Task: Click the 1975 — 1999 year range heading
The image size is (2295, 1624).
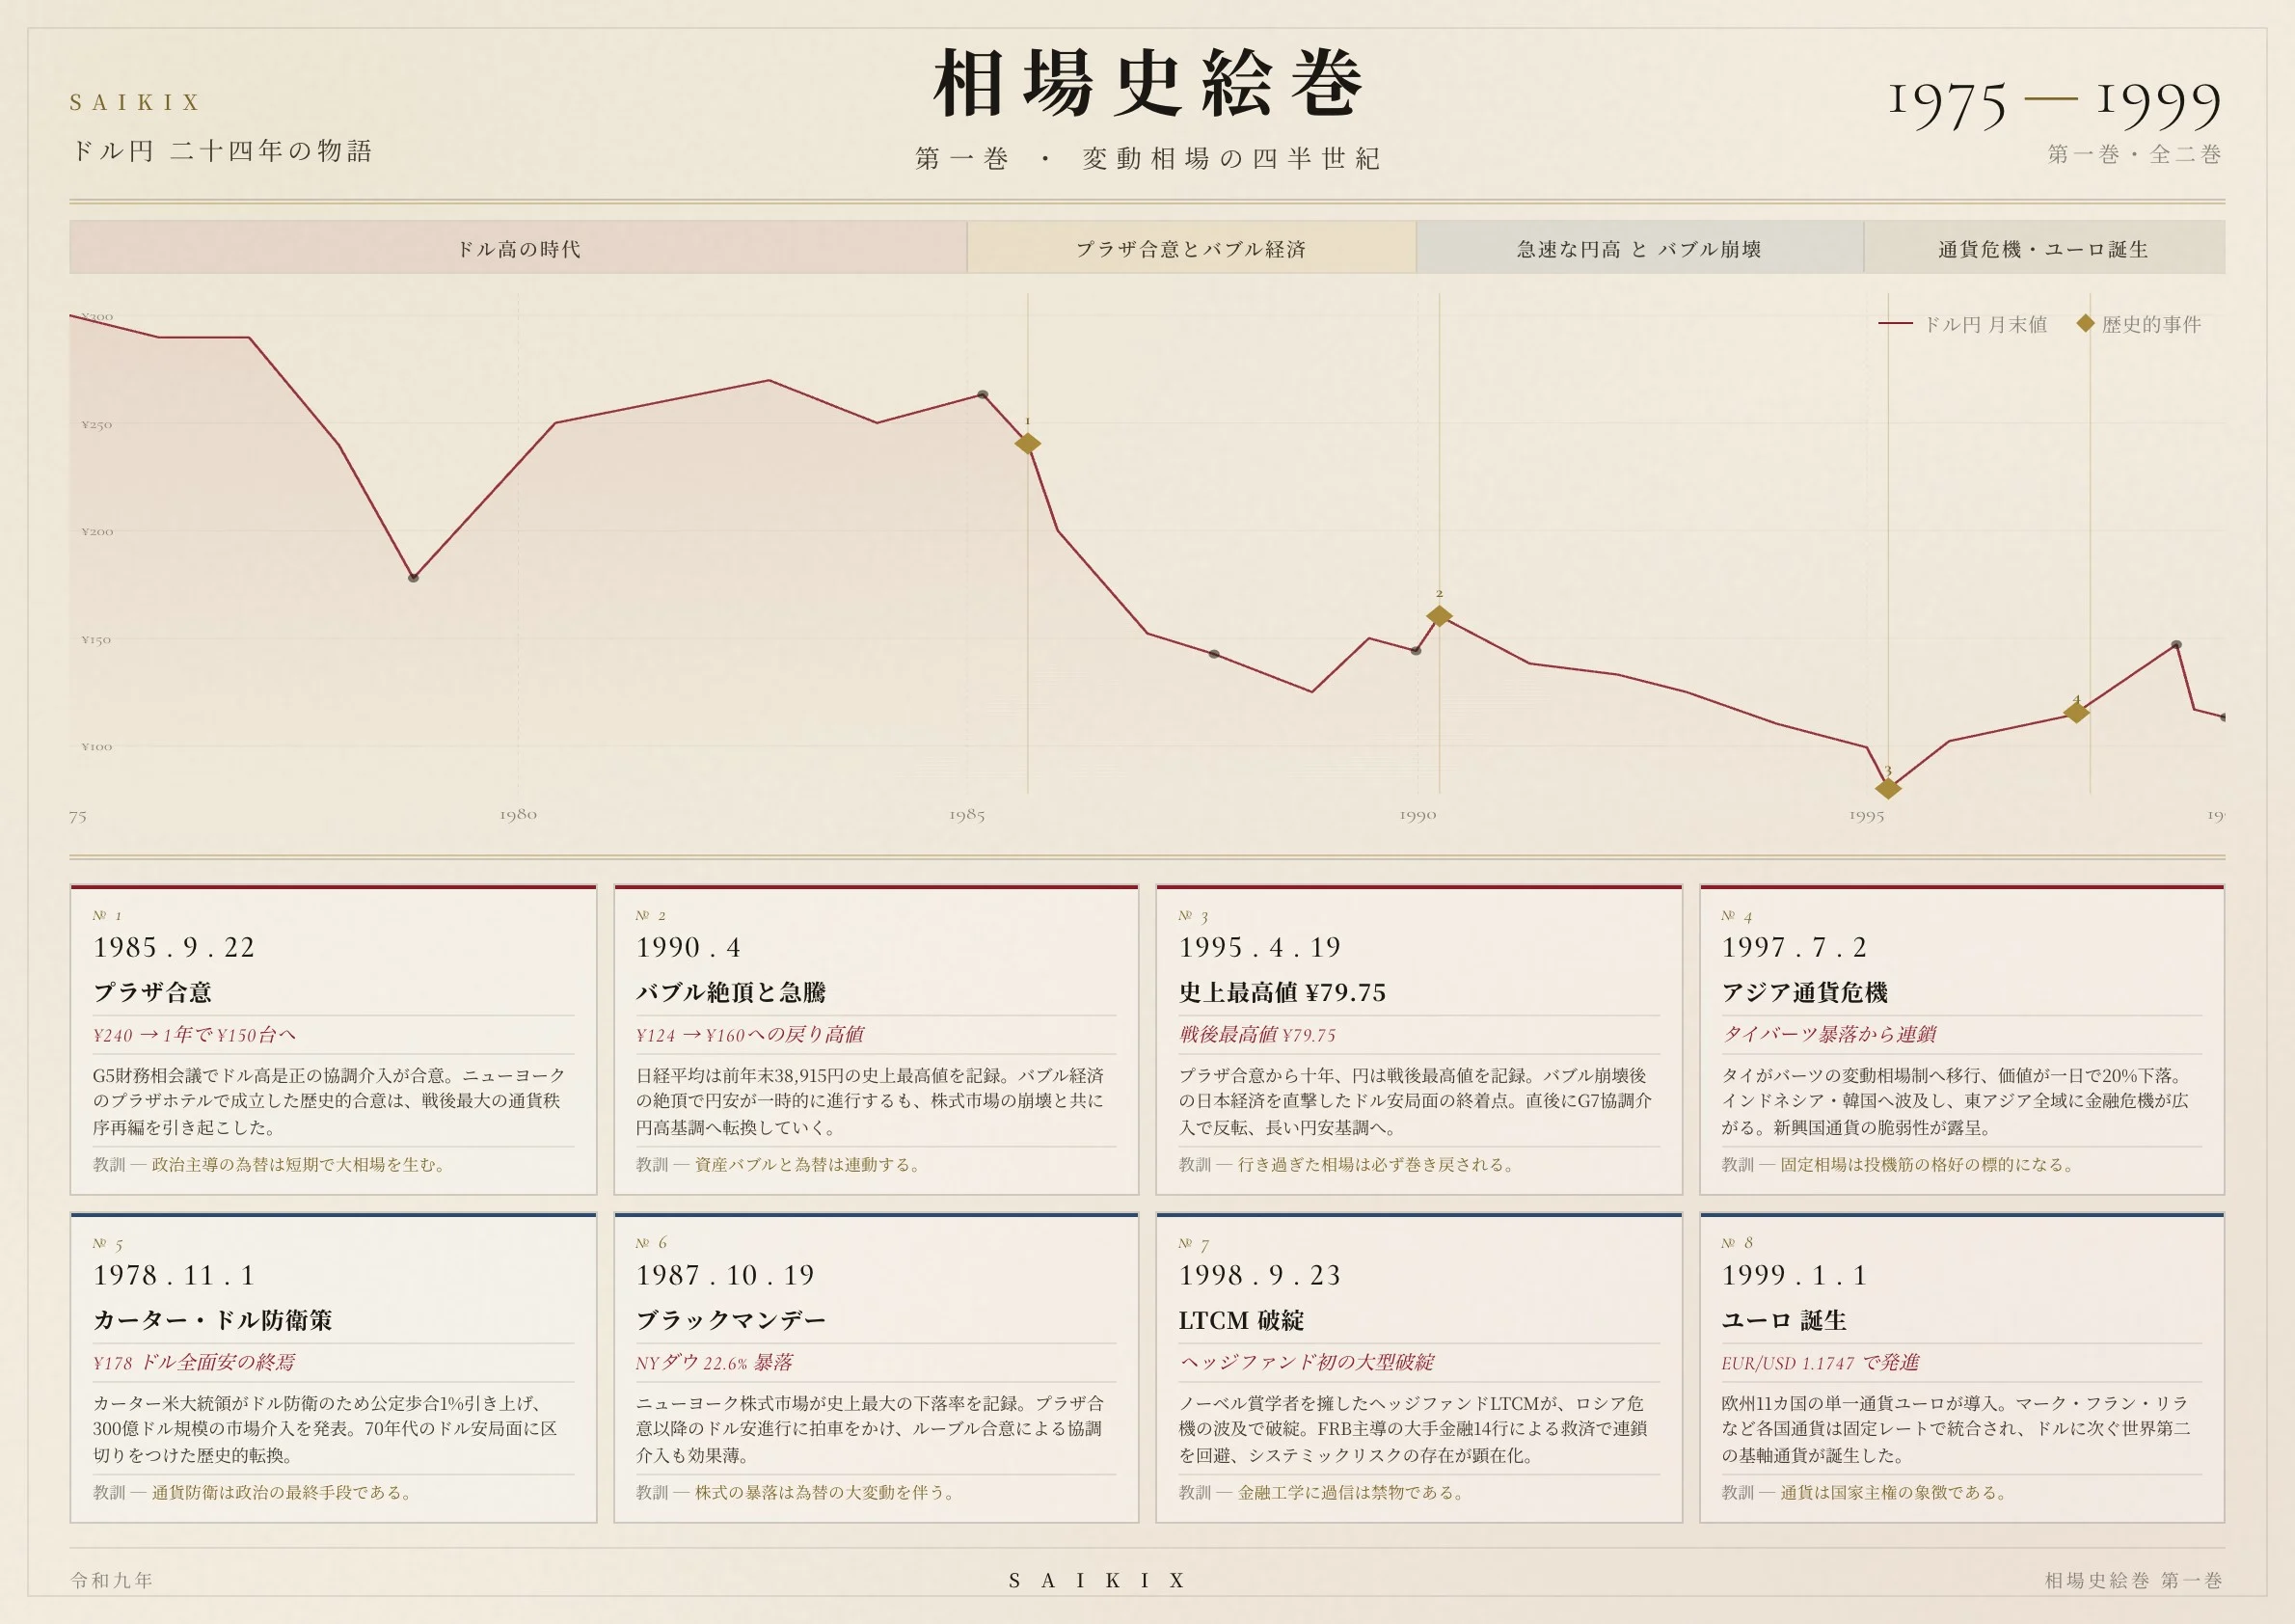Action: 2055,104
